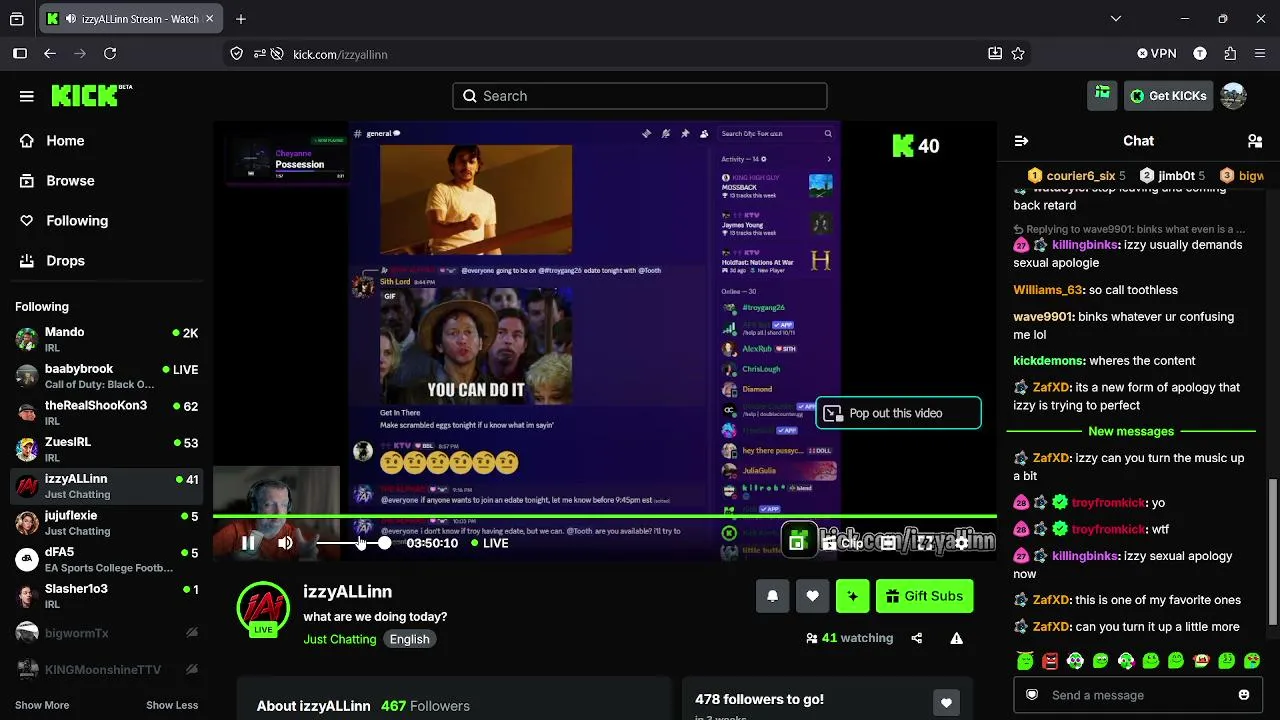1280x720 pixels.
Task: Click gifter jimb0t in chat leaderboard
Action: point(1172,176)
